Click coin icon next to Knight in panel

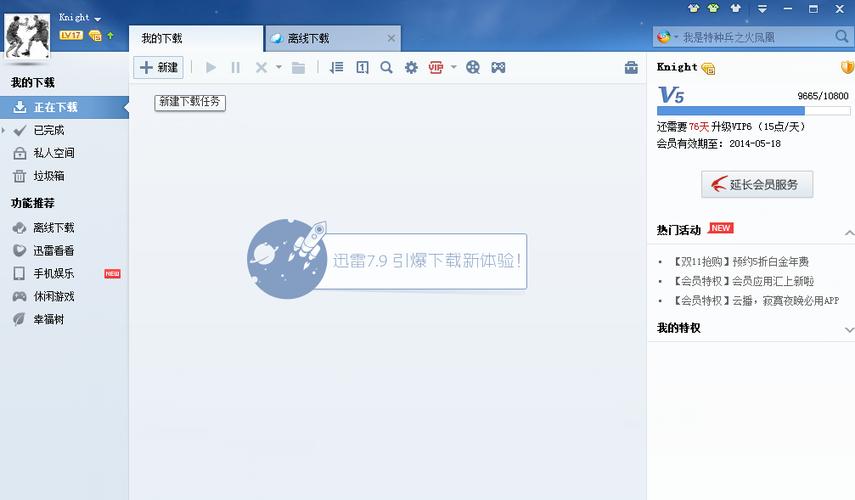point(708,68)
